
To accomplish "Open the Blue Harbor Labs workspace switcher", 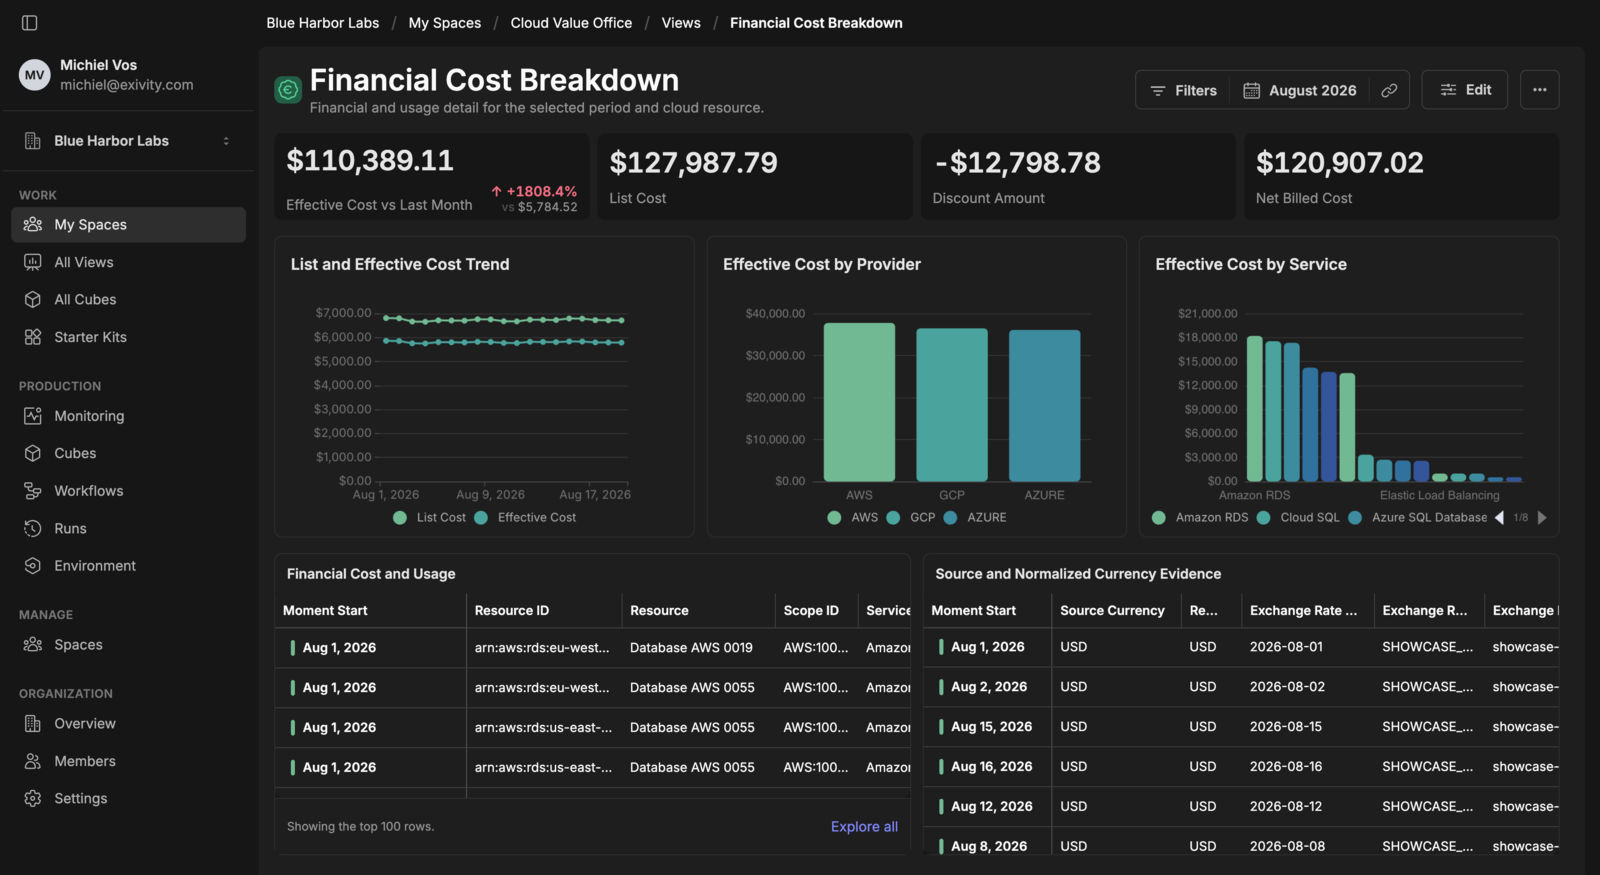I will coord(128,141).
